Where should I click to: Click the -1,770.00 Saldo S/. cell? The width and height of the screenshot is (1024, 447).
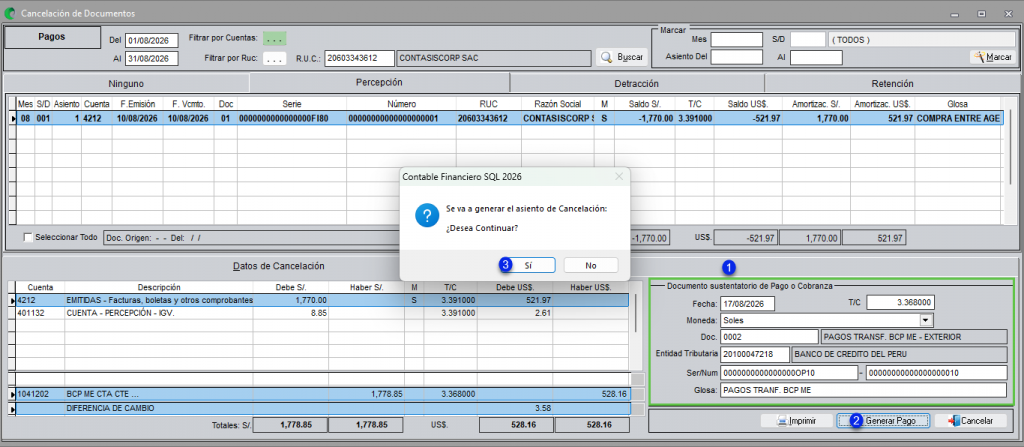(x=645, y=118)
